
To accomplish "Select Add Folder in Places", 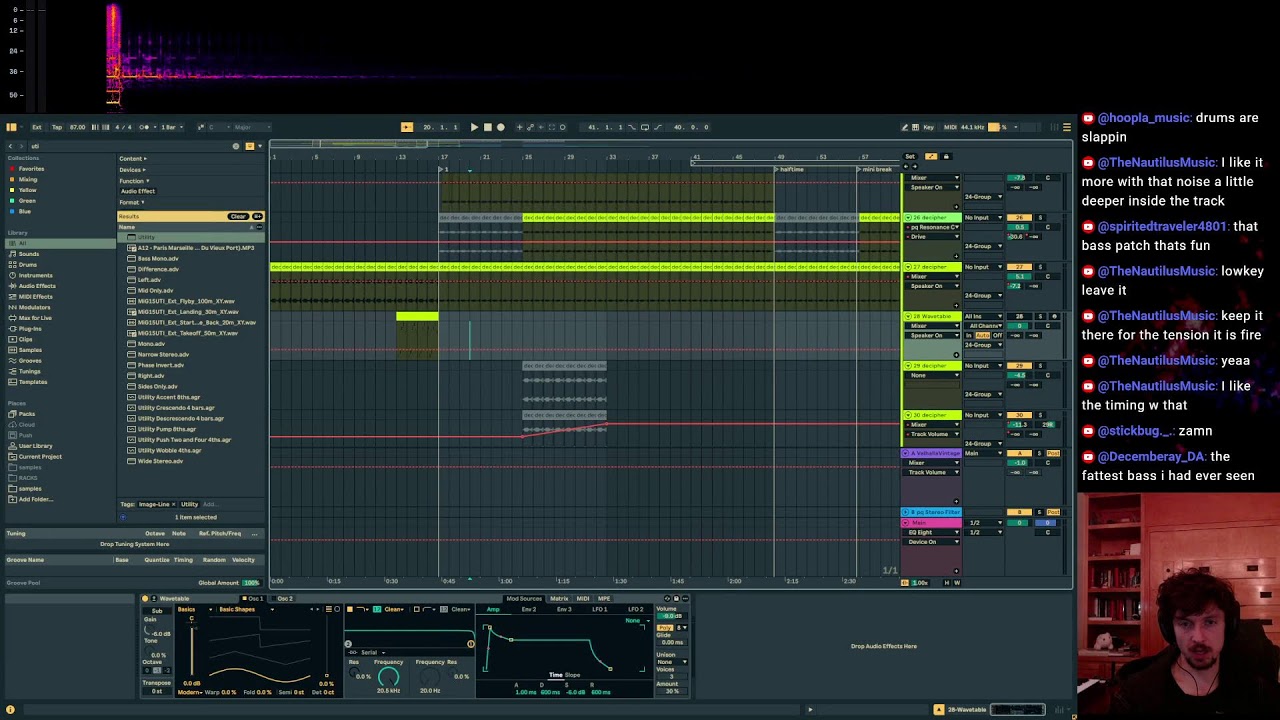I will pos(34,499).
